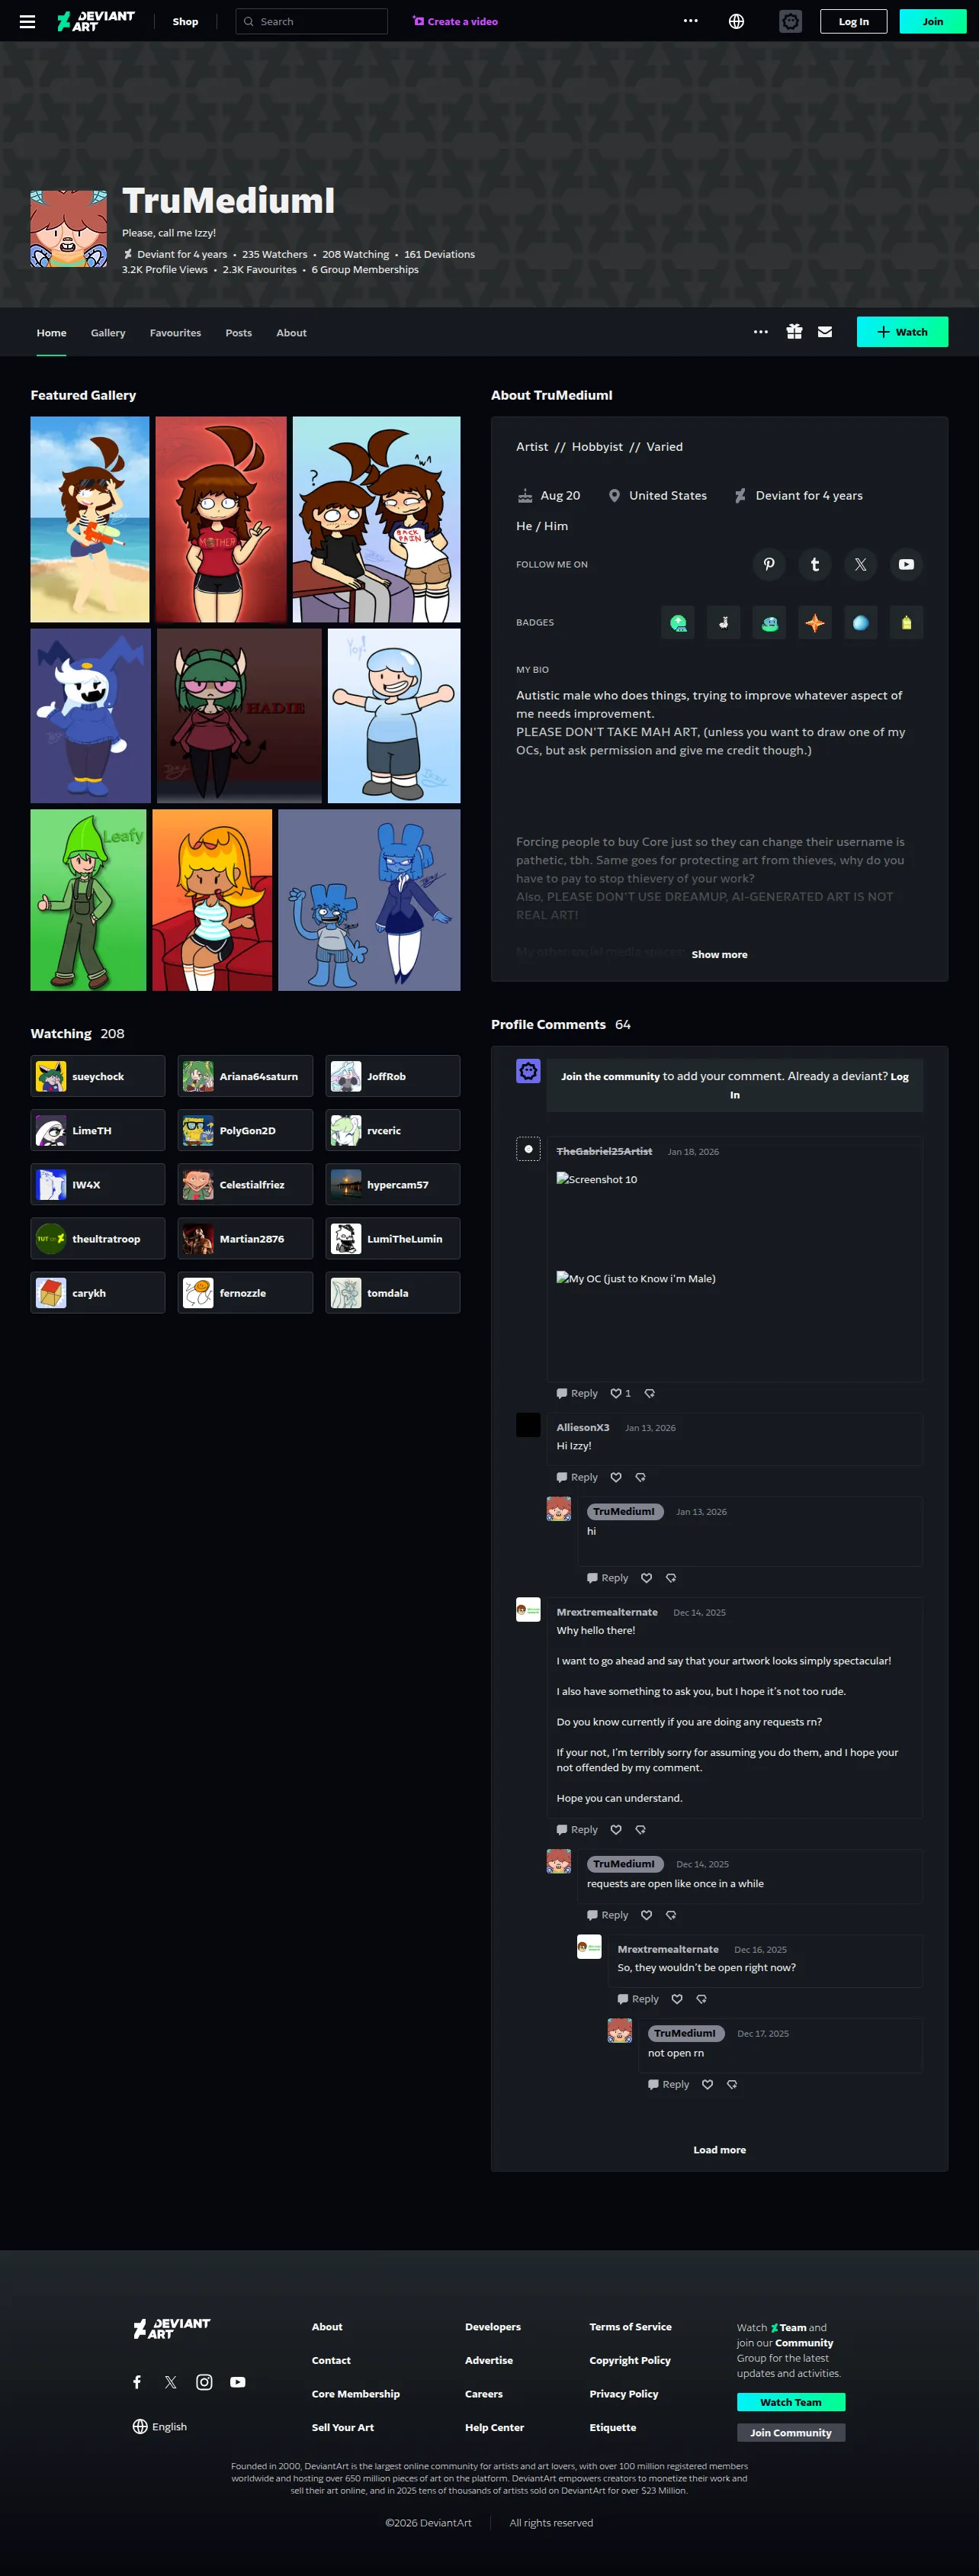
Task: Like Mrextremealternate's 'So, they wouldn't be open' reply
Action: coord(677,1999)
